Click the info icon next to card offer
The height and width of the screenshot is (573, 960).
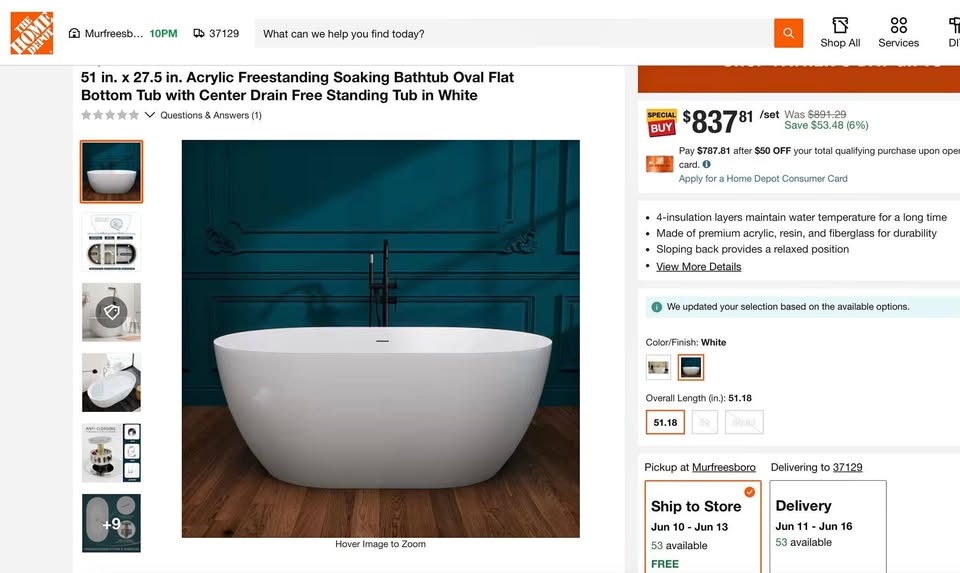coord(707,164)
